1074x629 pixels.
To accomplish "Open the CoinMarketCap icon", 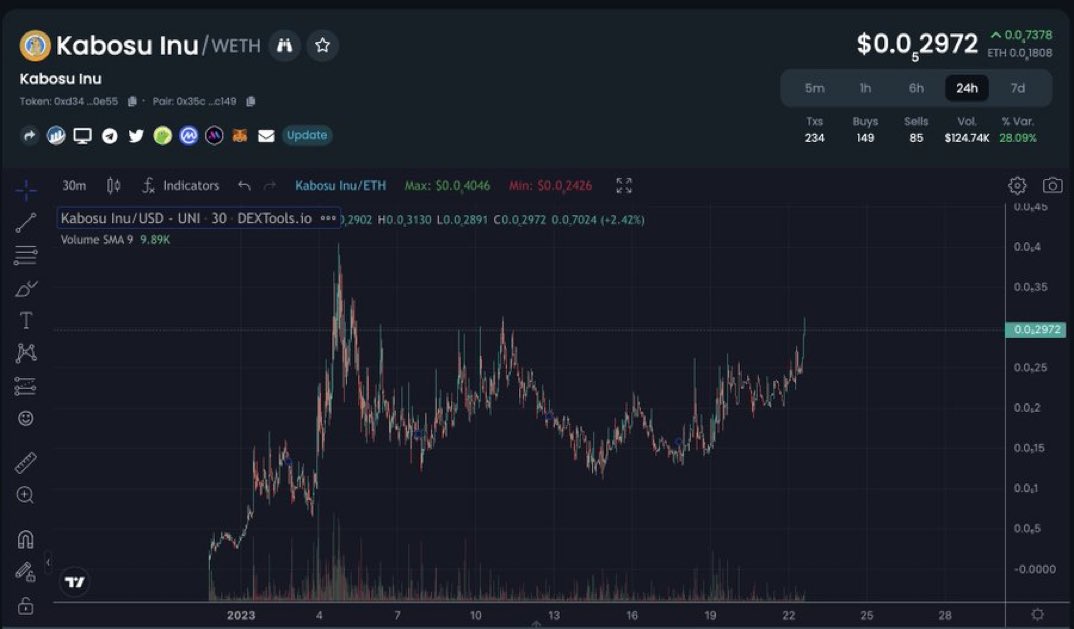I will [188, 136].
